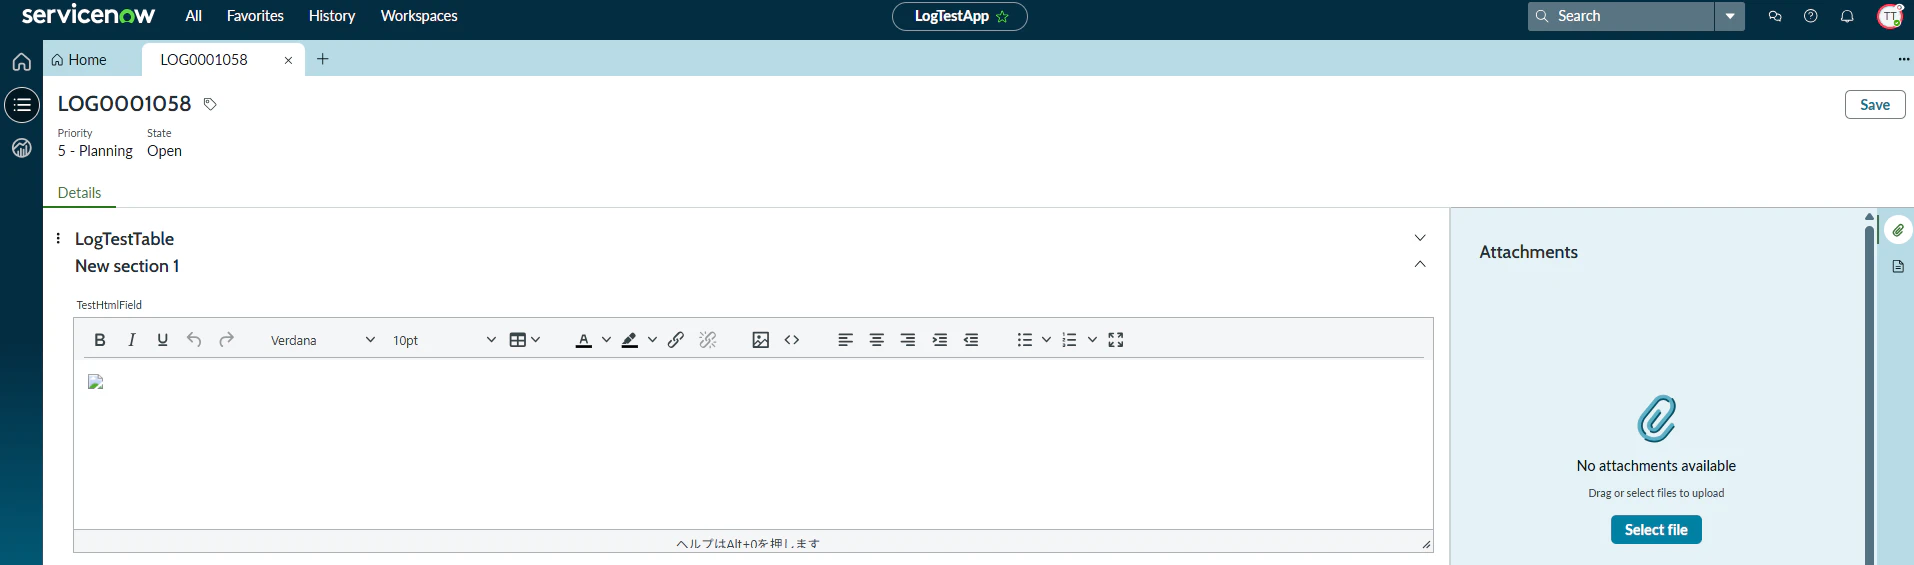Open numbered list style dropdown
The width and height of the screenshot is (1914, 565).
tap(1092, 340)
